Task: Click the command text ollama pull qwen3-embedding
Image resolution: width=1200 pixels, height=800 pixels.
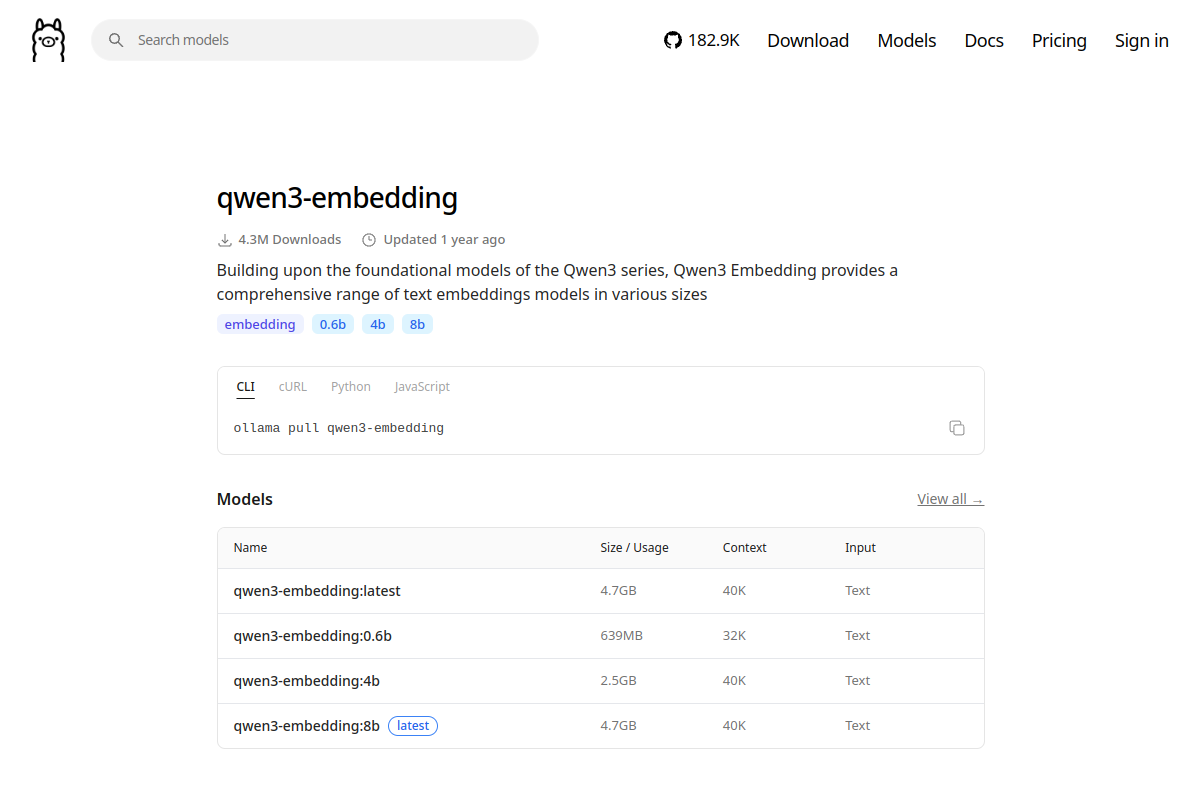Action: 339,428
